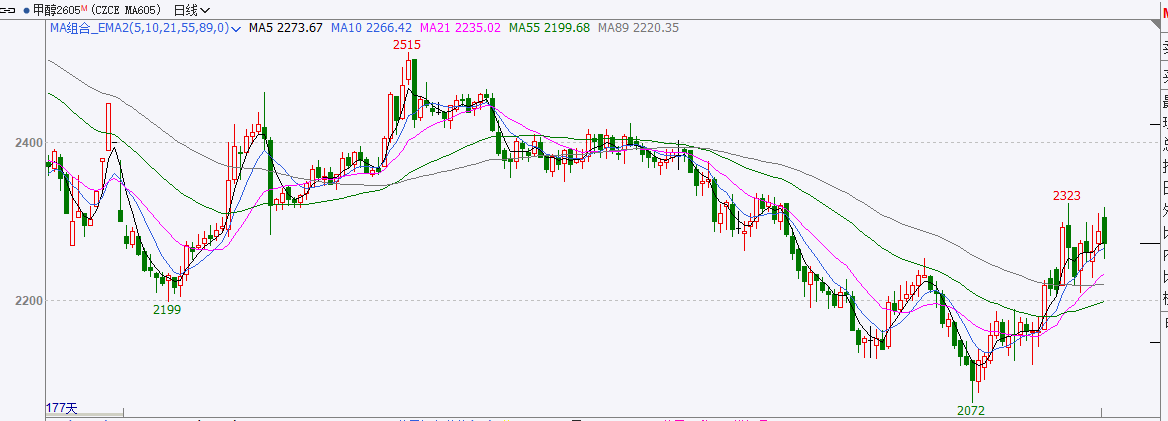Select the MA组合_EMA2(5,10,21,55,89,0) indicator label
Viewport: 1168px width, 421px height.
(x=139, y=28)
